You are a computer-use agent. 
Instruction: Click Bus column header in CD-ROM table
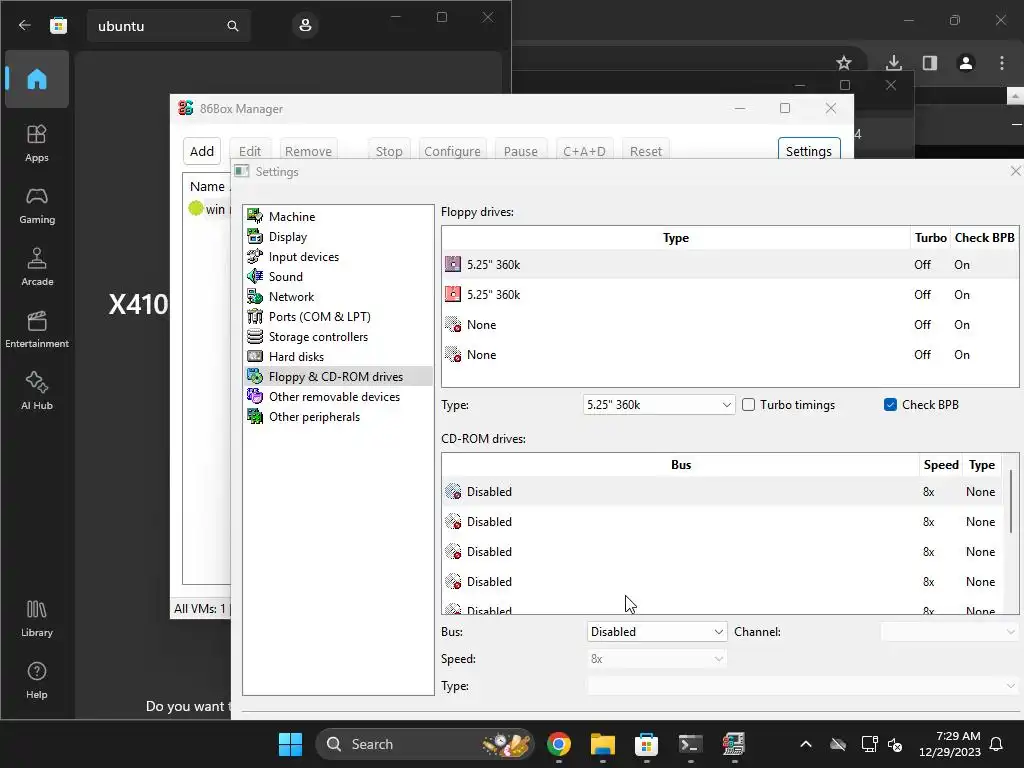pos(680,465)
